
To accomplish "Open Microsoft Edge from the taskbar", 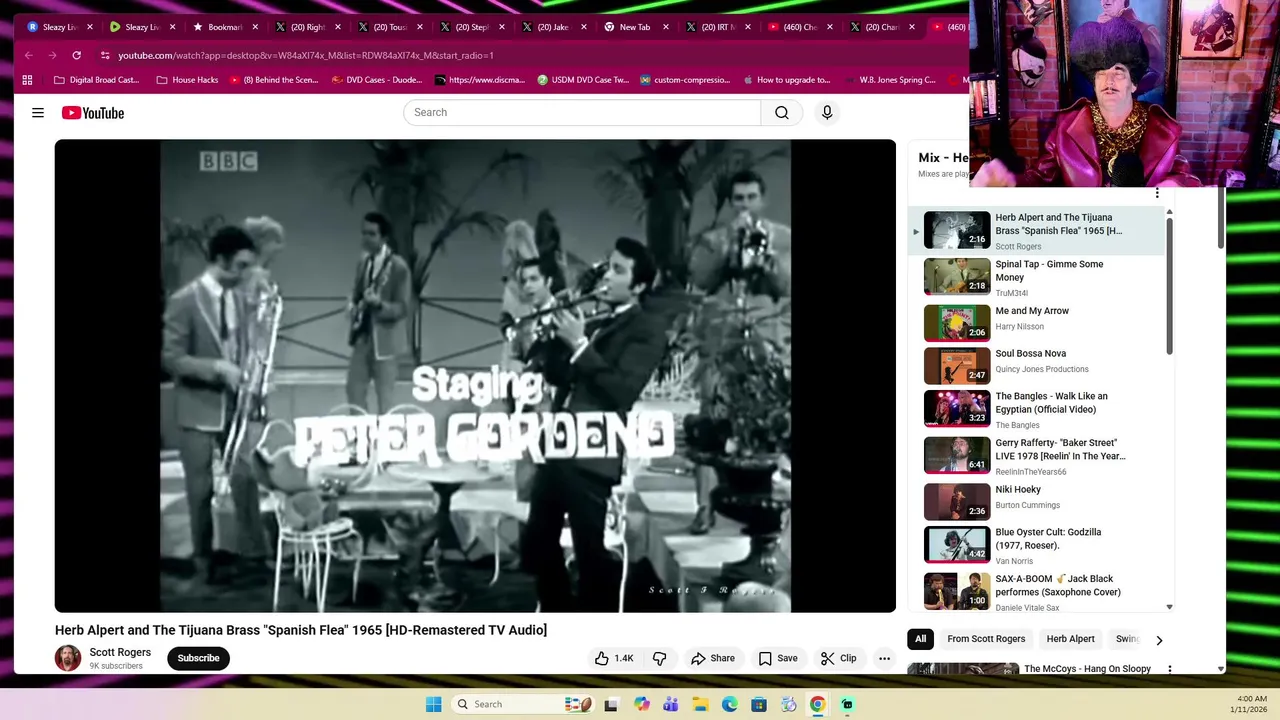I will pos(729,704).
